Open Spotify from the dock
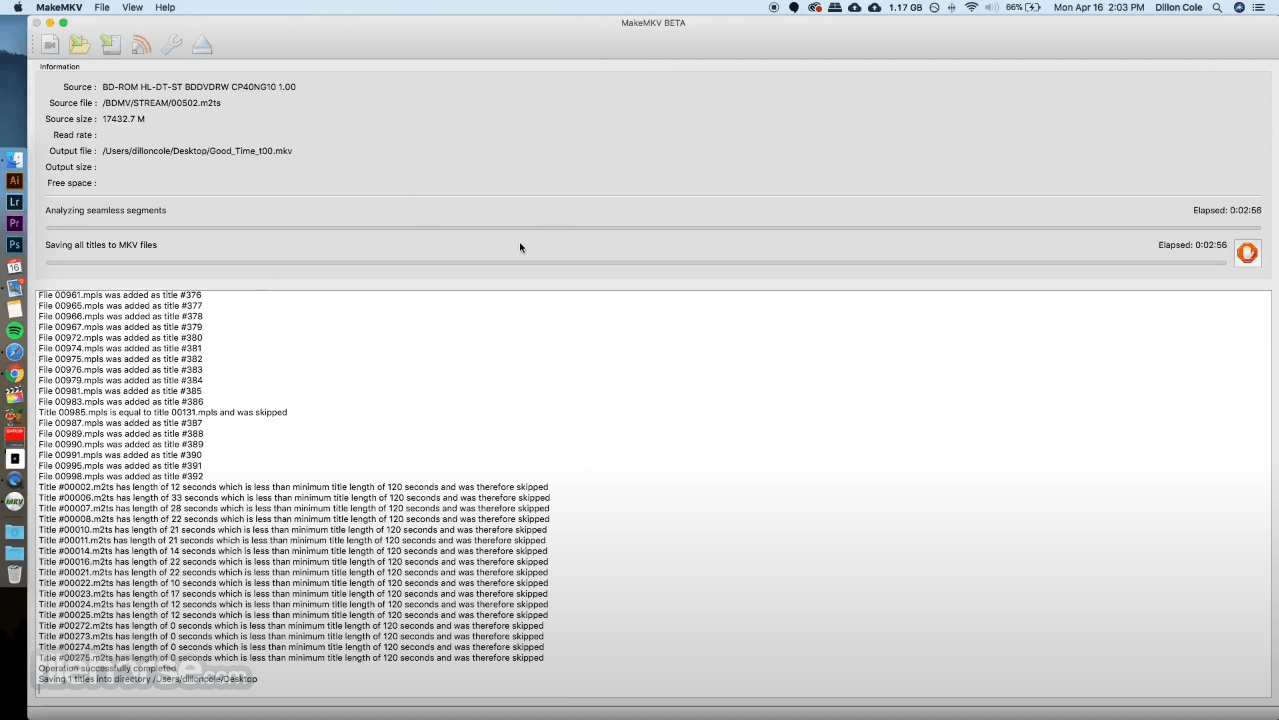The width and height of the screenshot is (1279, 720). pyautogui.click(x=14, y=331)
